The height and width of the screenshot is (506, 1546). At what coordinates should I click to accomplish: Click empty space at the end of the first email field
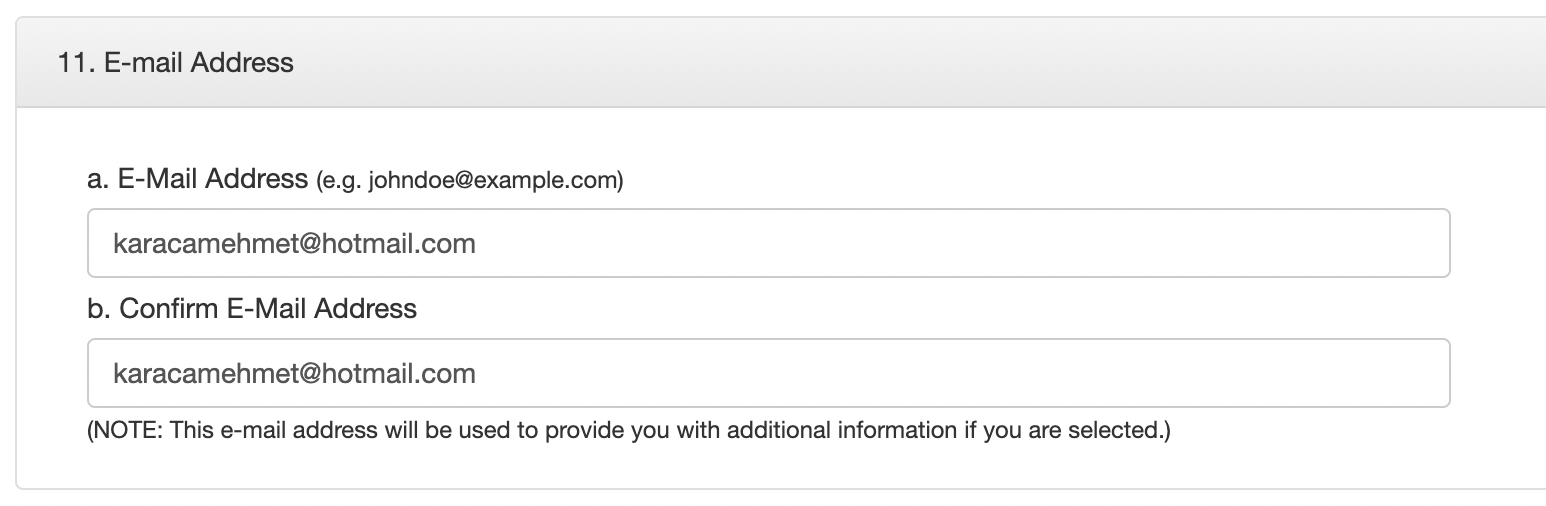coord(960,243)
